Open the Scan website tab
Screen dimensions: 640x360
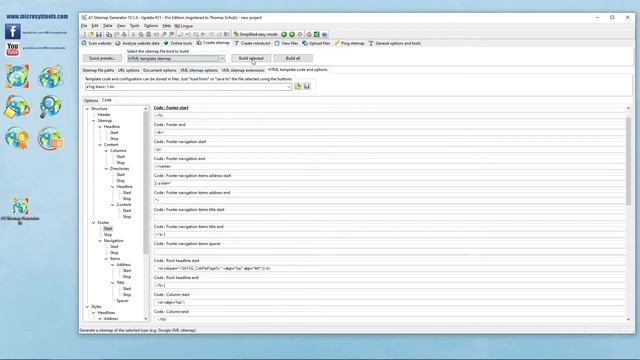point(97,43)
